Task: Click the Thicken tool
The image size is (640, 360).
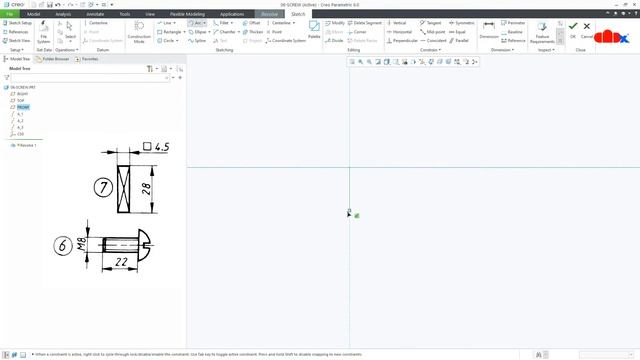Action: coord(253,32)
